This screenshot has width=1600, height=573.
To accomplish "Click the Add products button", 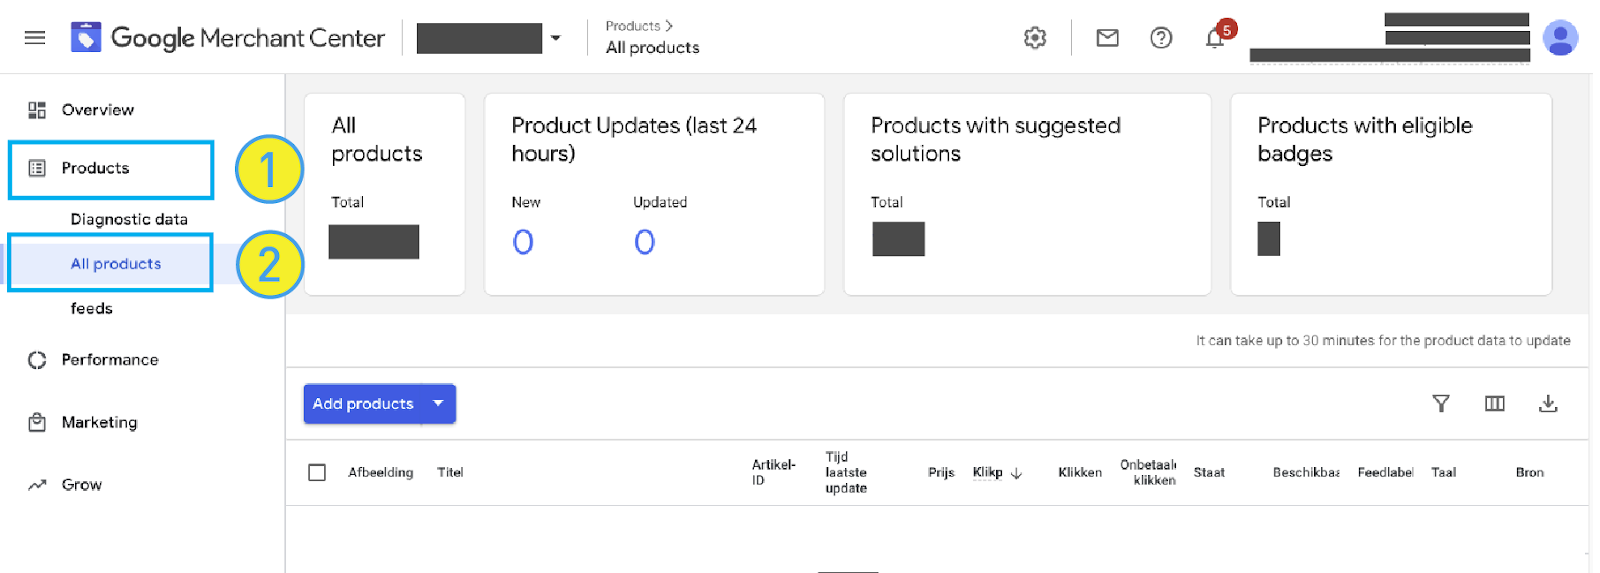I will (x=363, y=403).
